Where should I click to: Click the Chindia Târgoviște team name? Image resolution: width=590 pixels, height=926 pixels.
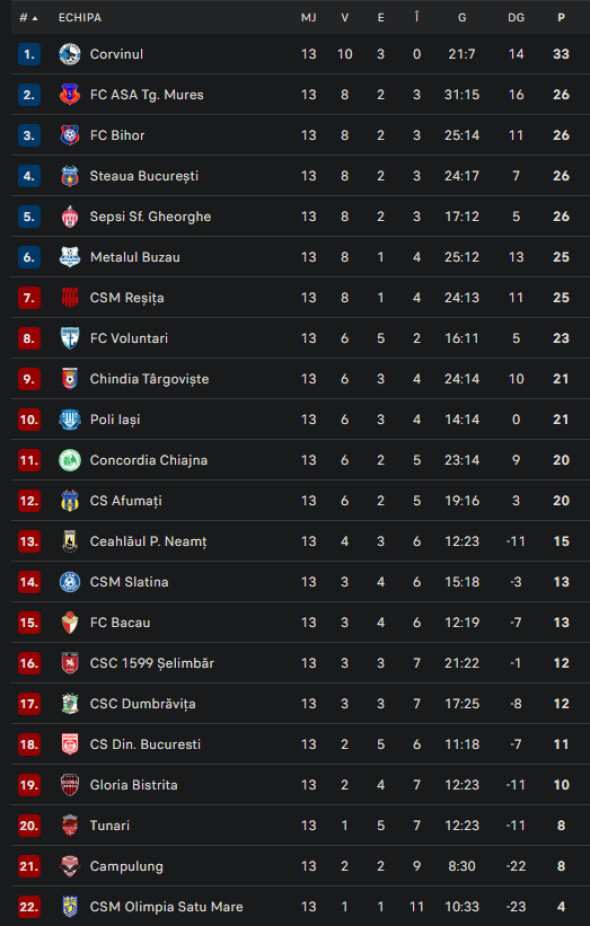(149, 378)
